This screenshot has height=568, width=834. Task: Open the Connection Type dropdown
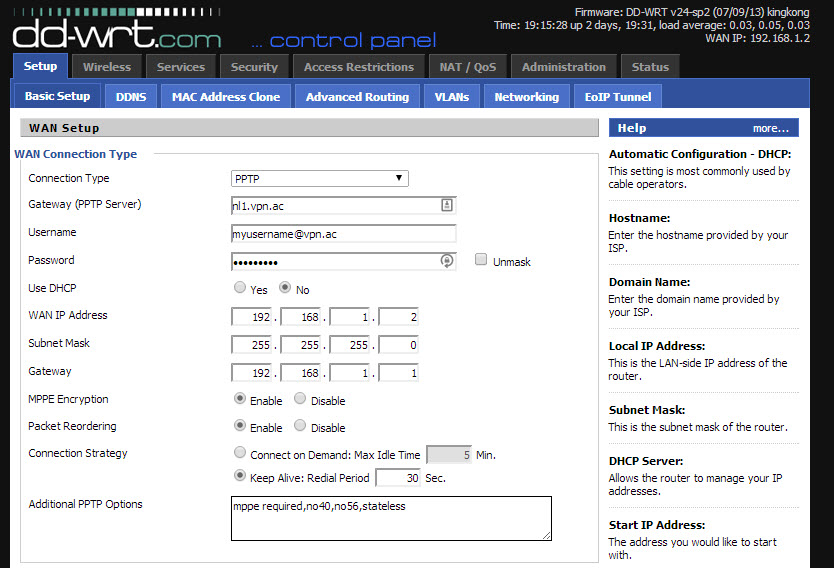(x=320, y=179)
